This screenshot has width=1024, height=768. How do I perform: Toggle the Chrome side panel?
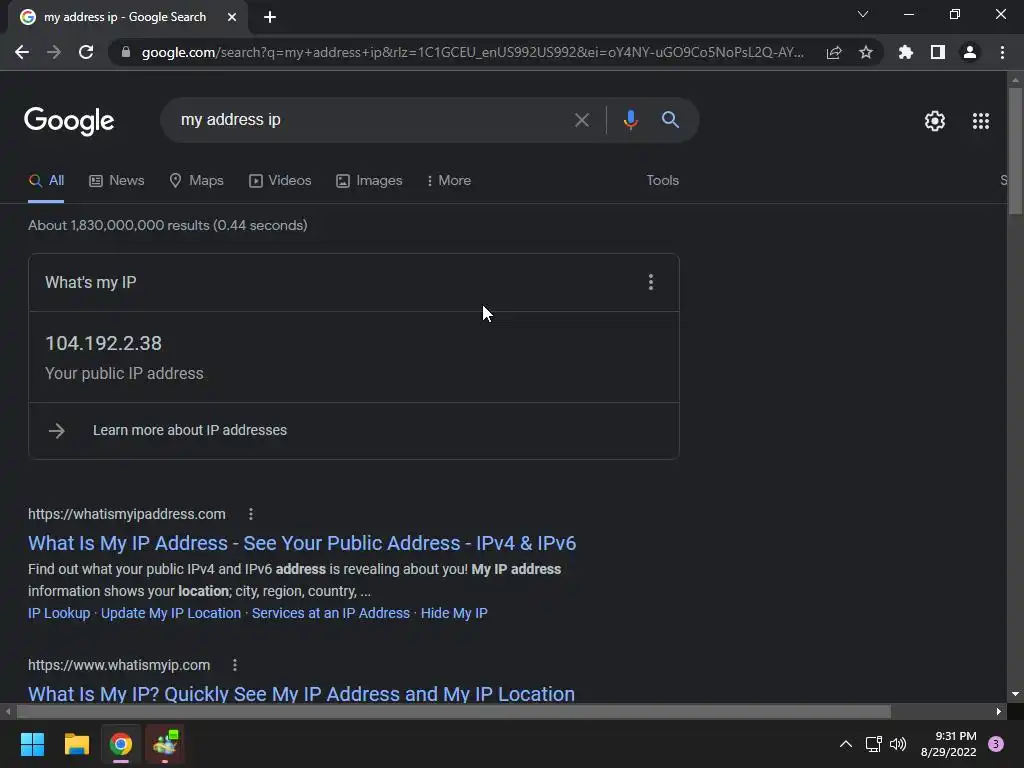tap(938, 52)
